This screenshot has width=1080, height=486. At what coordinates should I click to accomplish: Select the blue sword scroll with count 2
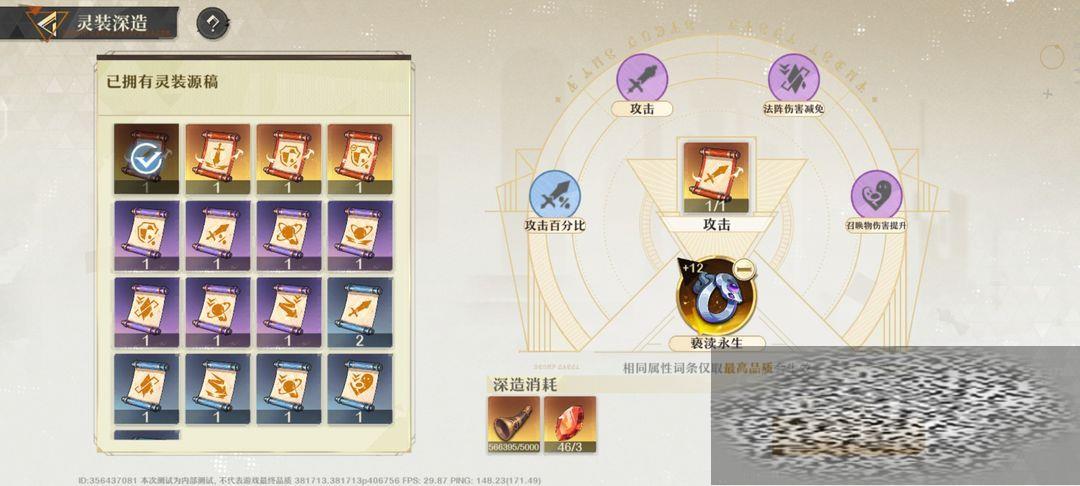coord(360,312)
